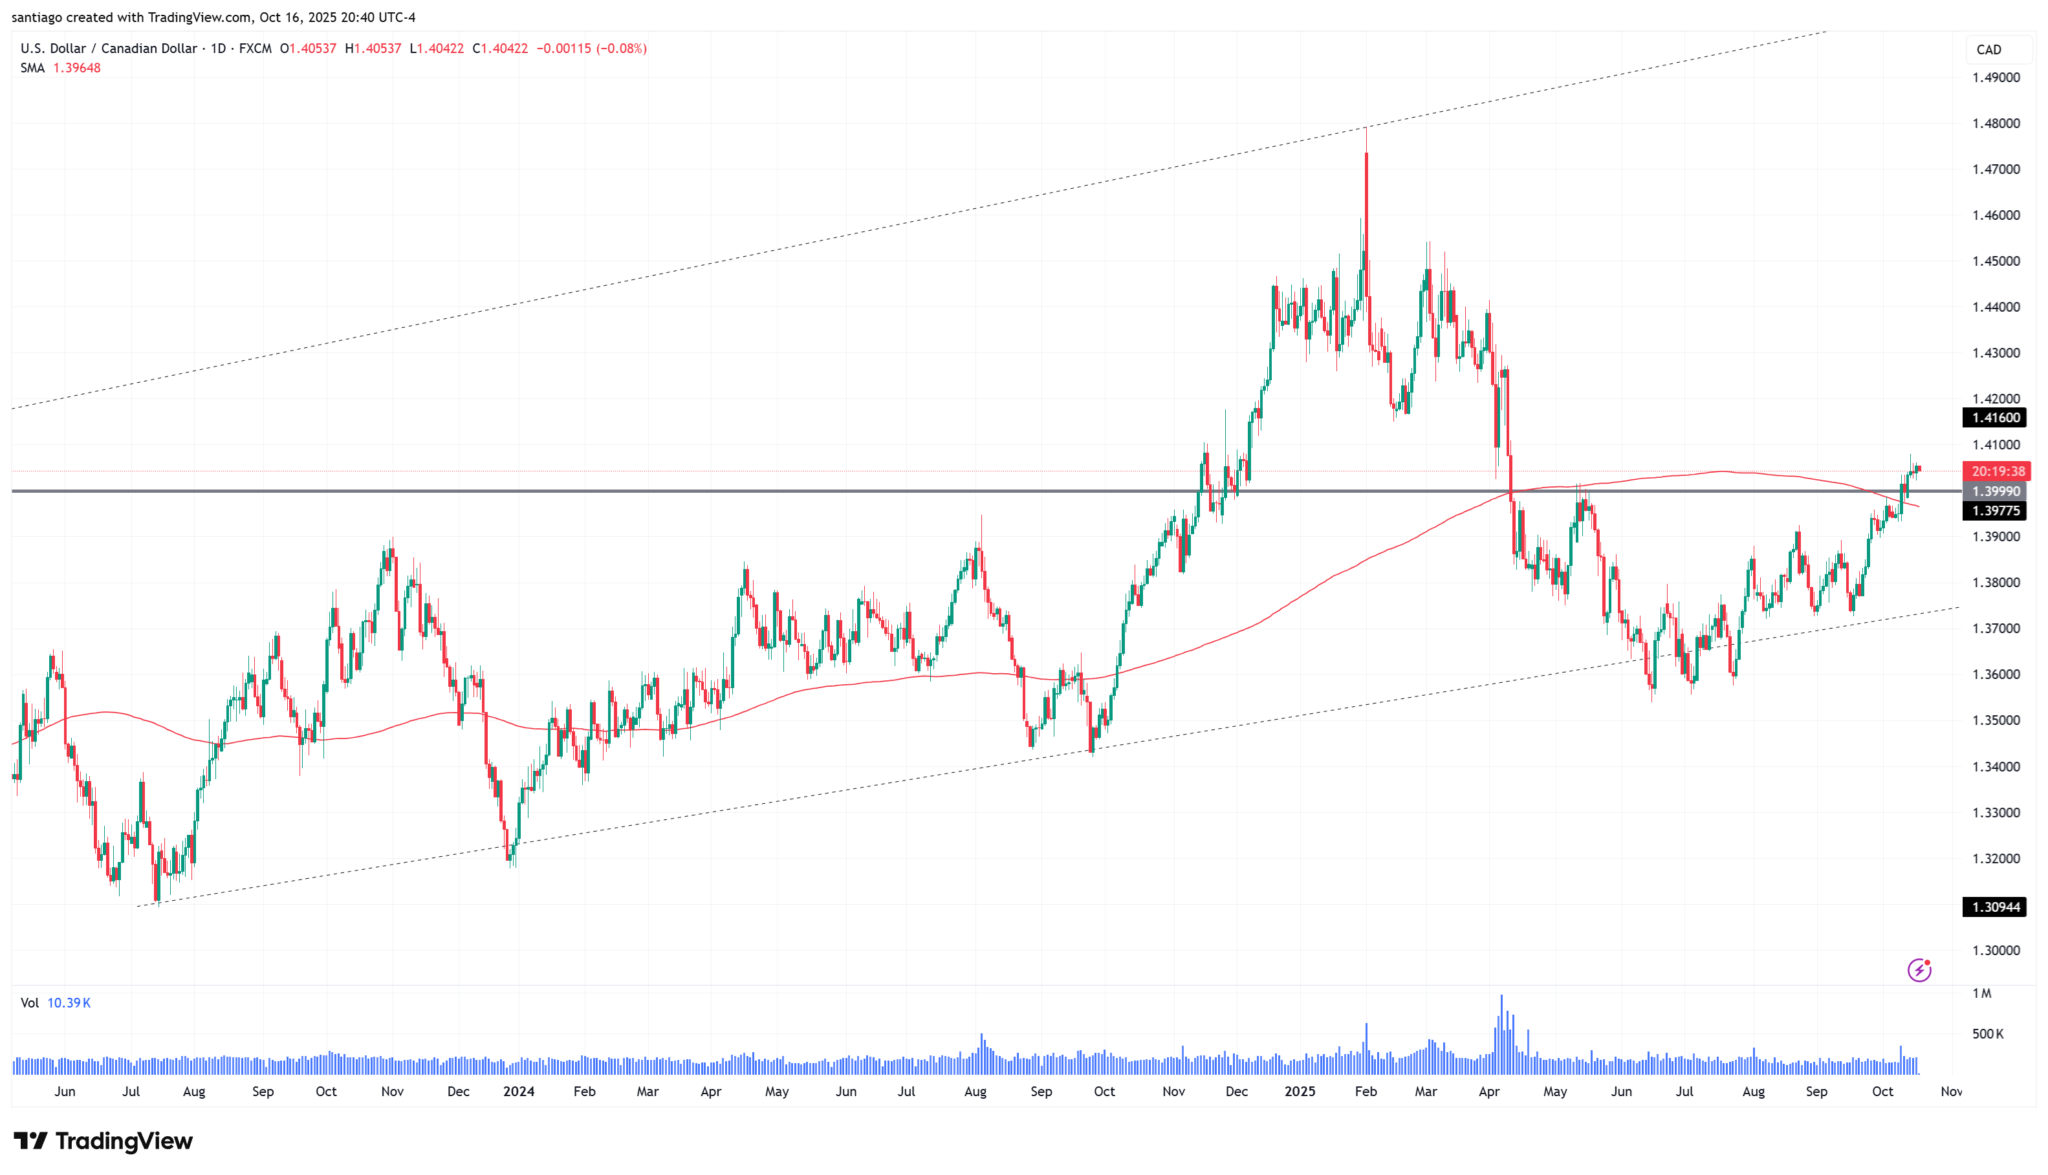2048x1175 pixels.
Task: Click the 500 K volume scale label
Action: (1986, 1034)
